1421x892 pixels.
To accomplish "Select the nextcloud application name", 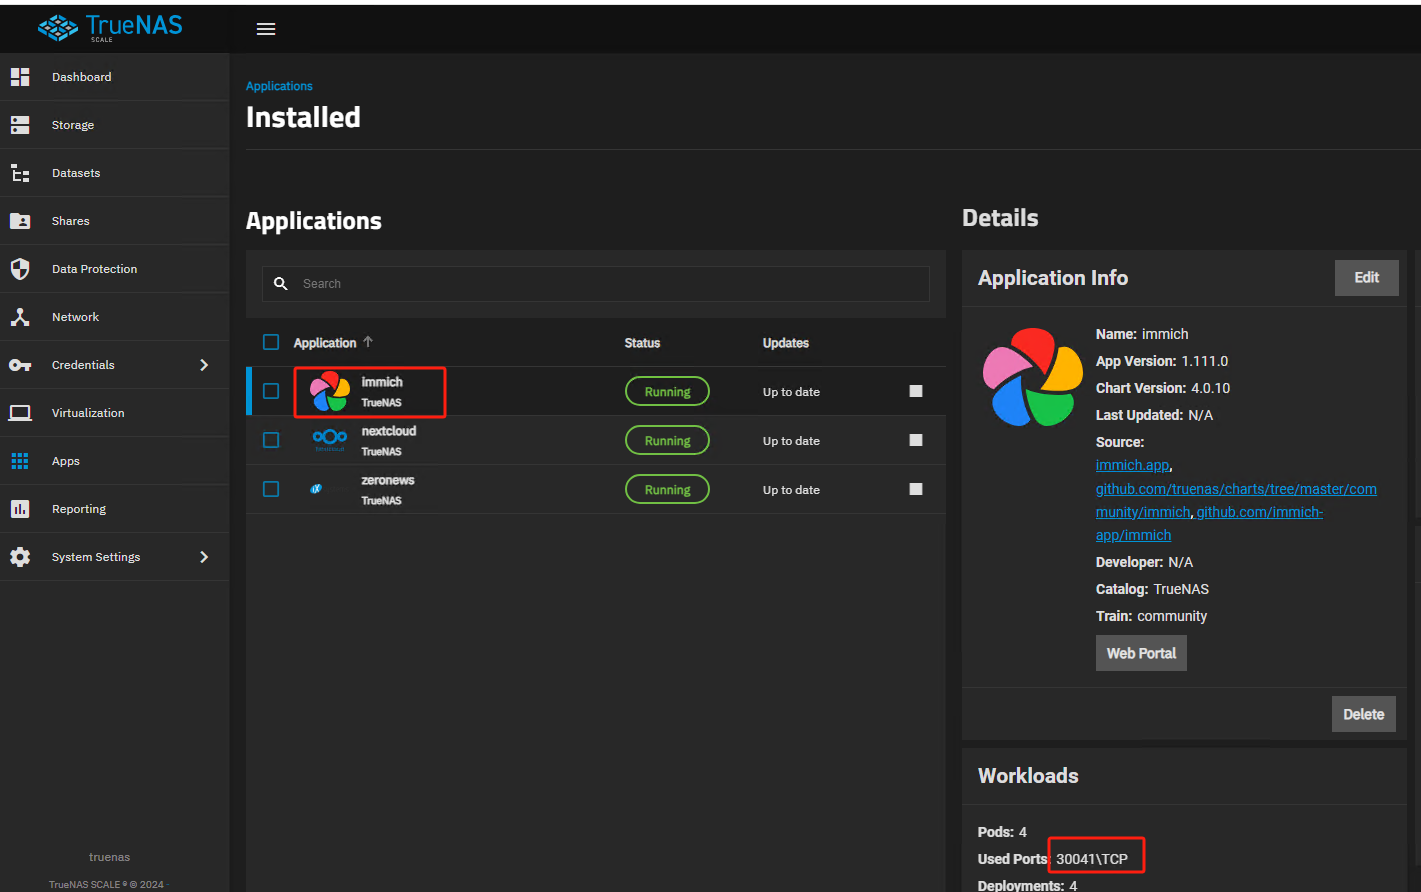I will click(x=389, y=431).
